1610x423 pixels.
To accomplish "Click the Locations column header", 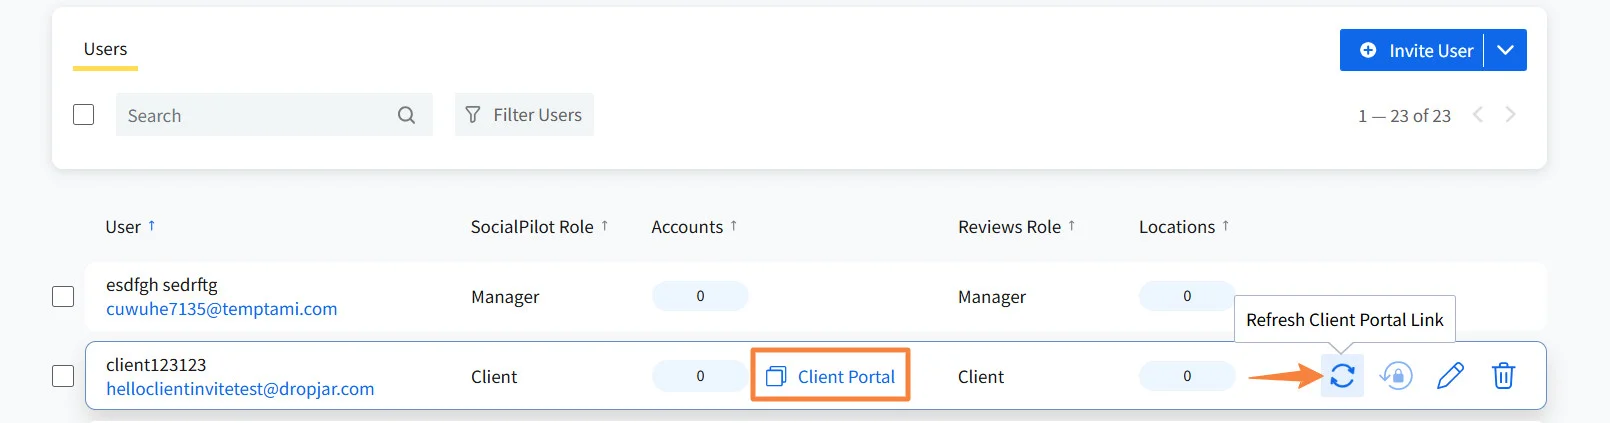I will pos(1177,227).
